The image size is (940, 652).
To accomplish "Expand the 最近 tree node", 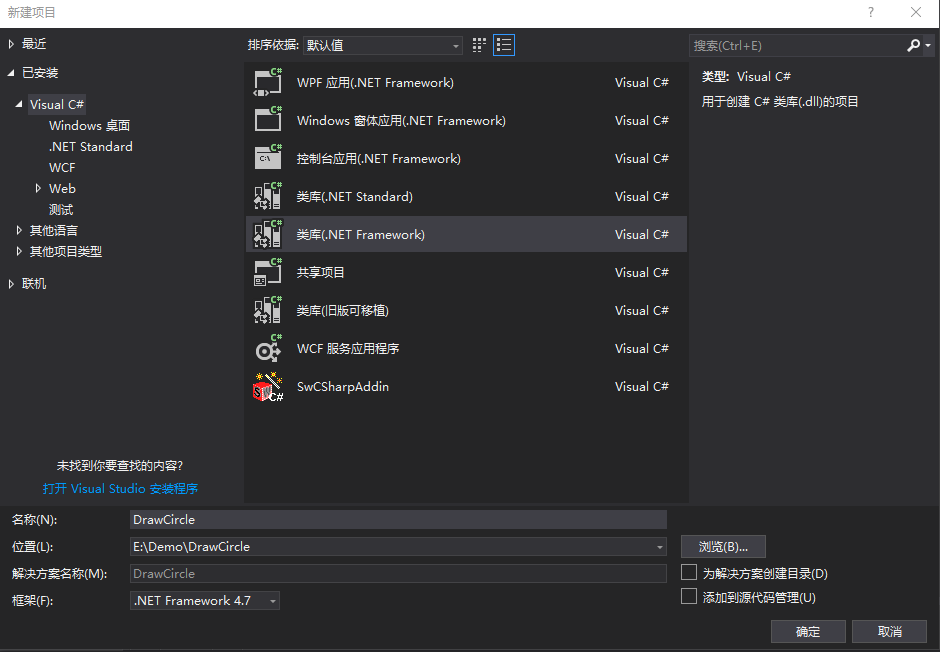I will (x=11, y=44).
